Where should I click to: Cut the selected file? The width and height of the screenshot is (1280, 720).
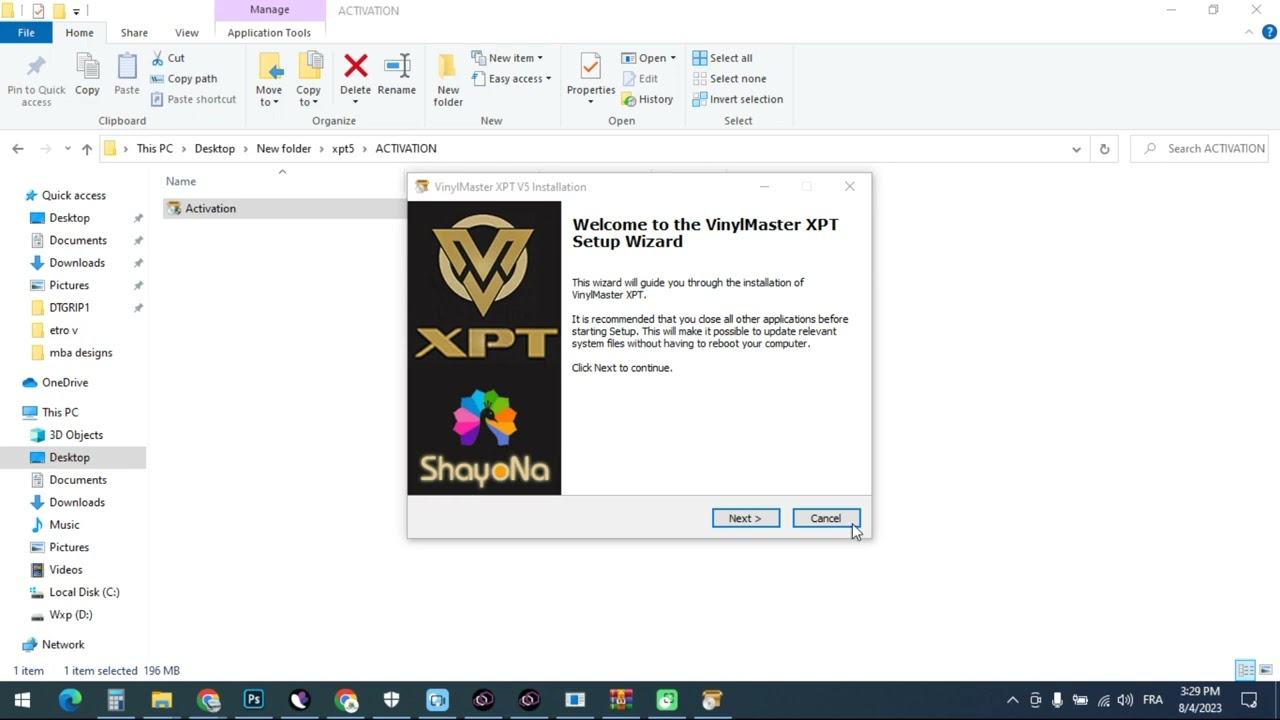(x=168, y=58)
